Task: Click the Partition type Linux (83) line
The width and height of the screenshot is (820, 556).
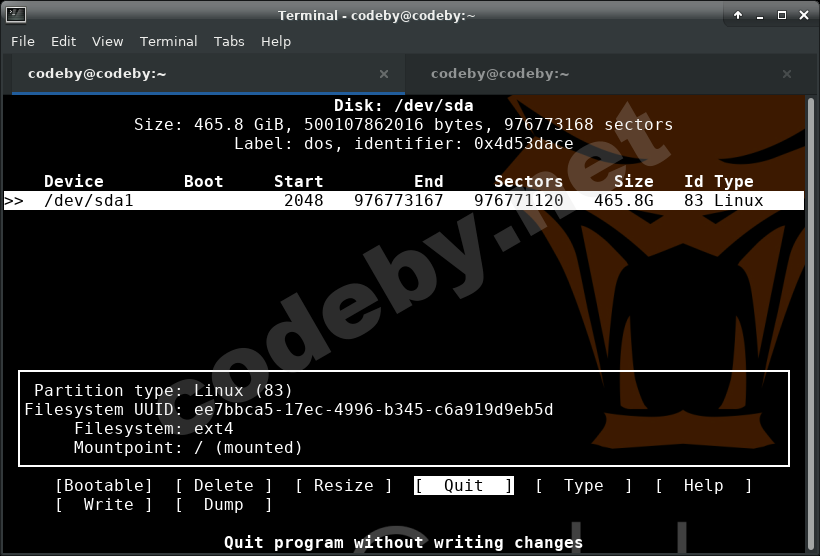Action: (x=163, y=391)
